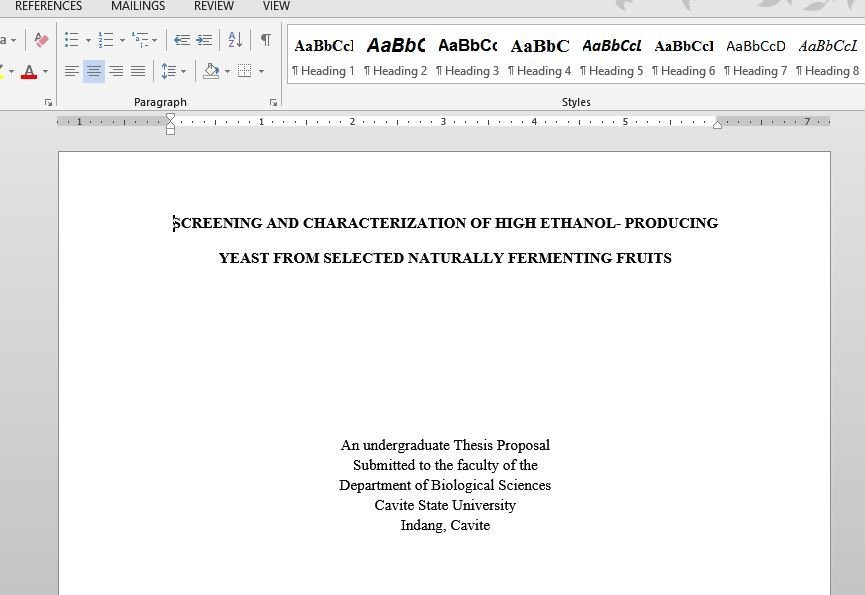Click the right indent marker on the ruler

pyautogui.click(x=717, y=124)
